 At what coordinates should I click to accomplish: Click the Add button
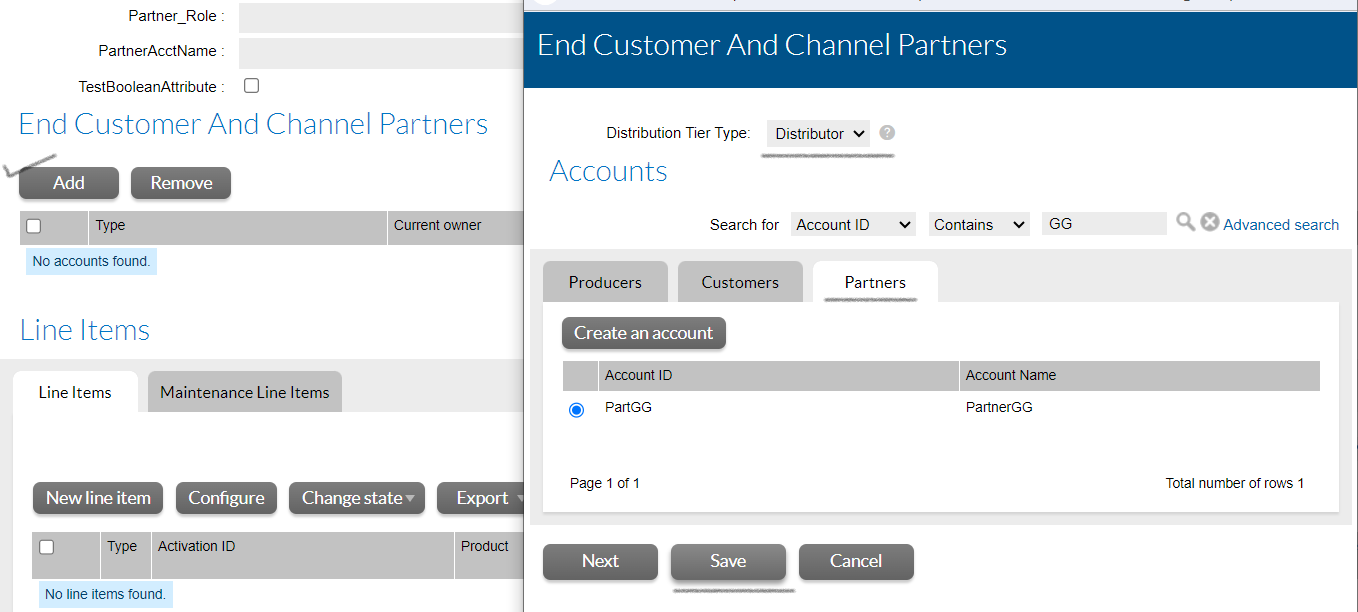[69, 183]
